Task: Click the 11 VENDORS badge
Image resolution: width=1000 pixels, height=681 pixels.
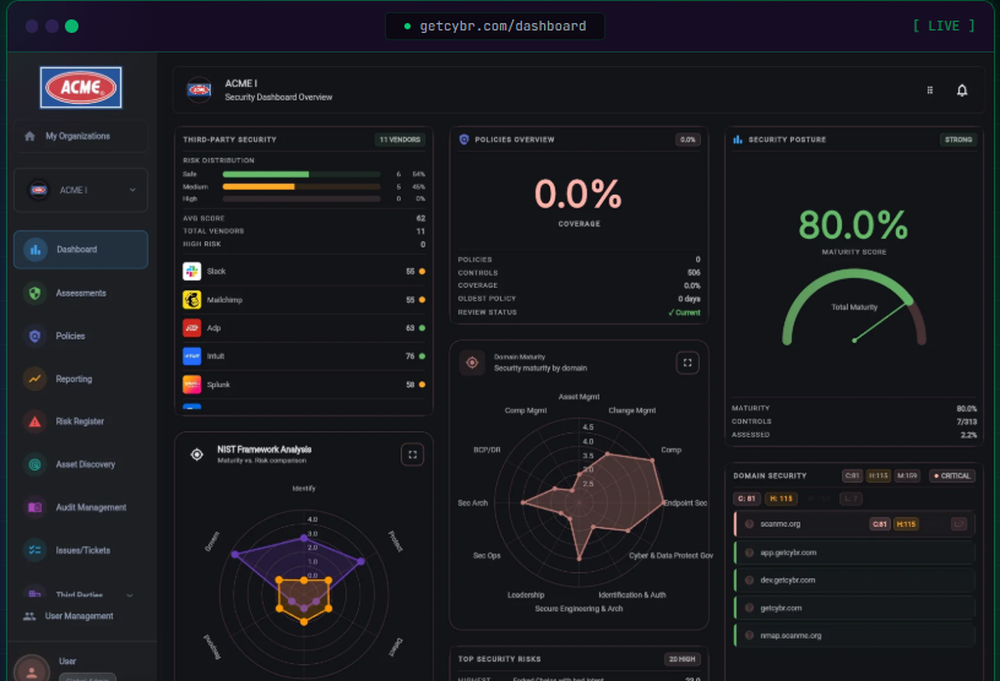Action: tap(400, 140)
